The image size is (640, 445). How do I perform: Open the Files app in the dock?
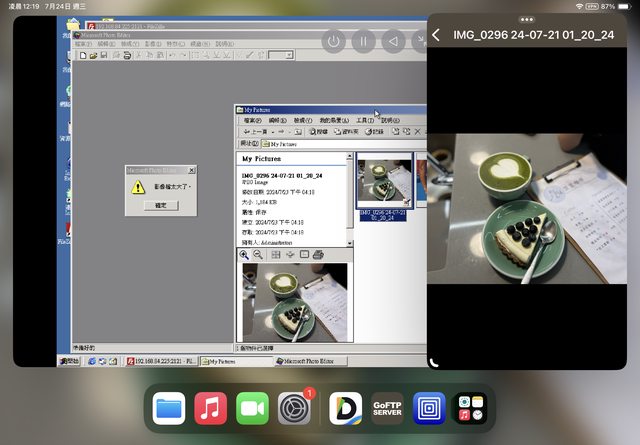(169, 408)
